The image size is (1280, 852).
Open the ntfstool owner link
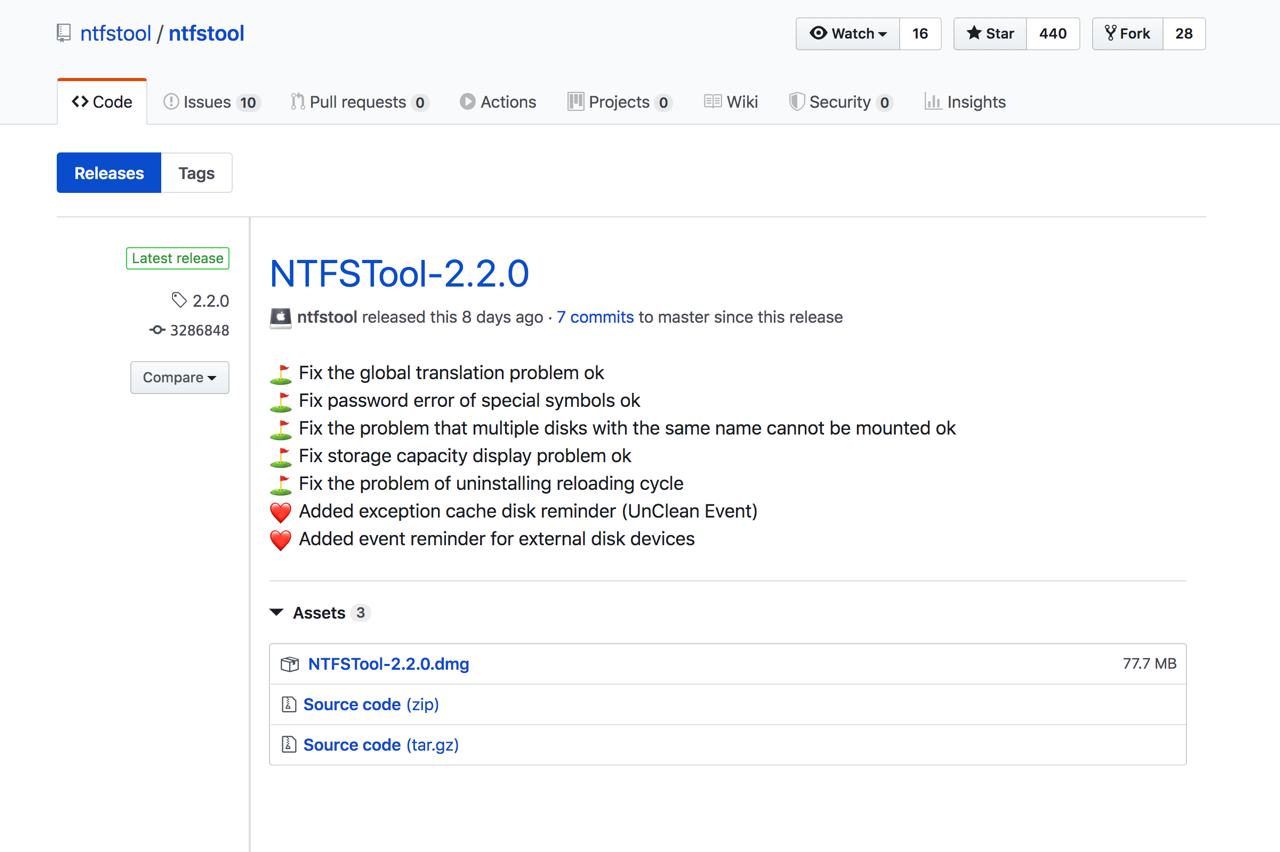point(115,33)
